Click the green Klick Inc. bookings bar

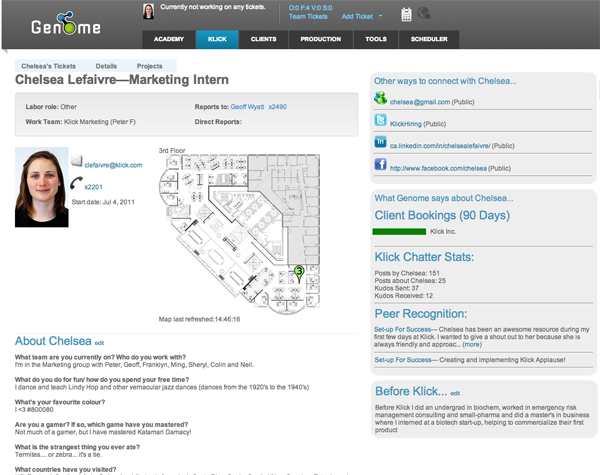pos(399,232)
